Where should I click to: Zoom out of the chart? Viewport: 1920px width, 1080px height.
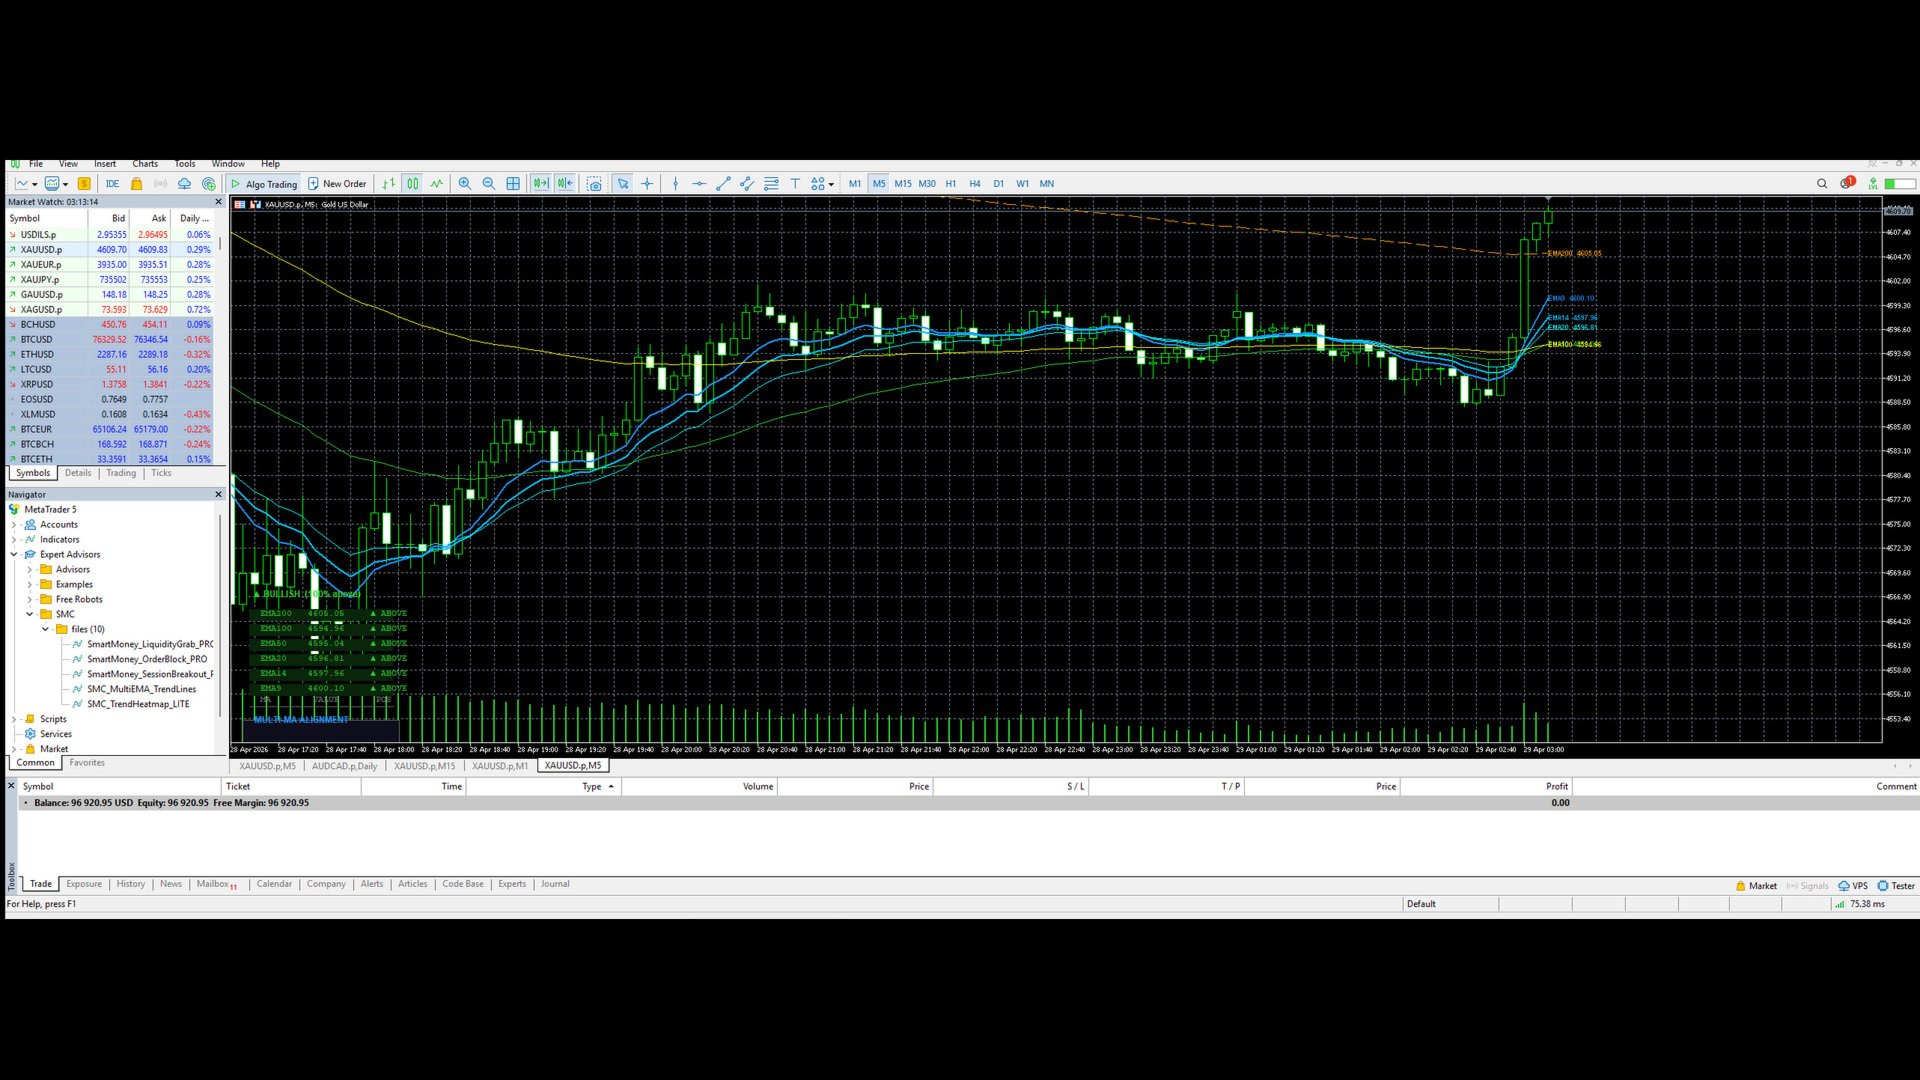(489, 184)
